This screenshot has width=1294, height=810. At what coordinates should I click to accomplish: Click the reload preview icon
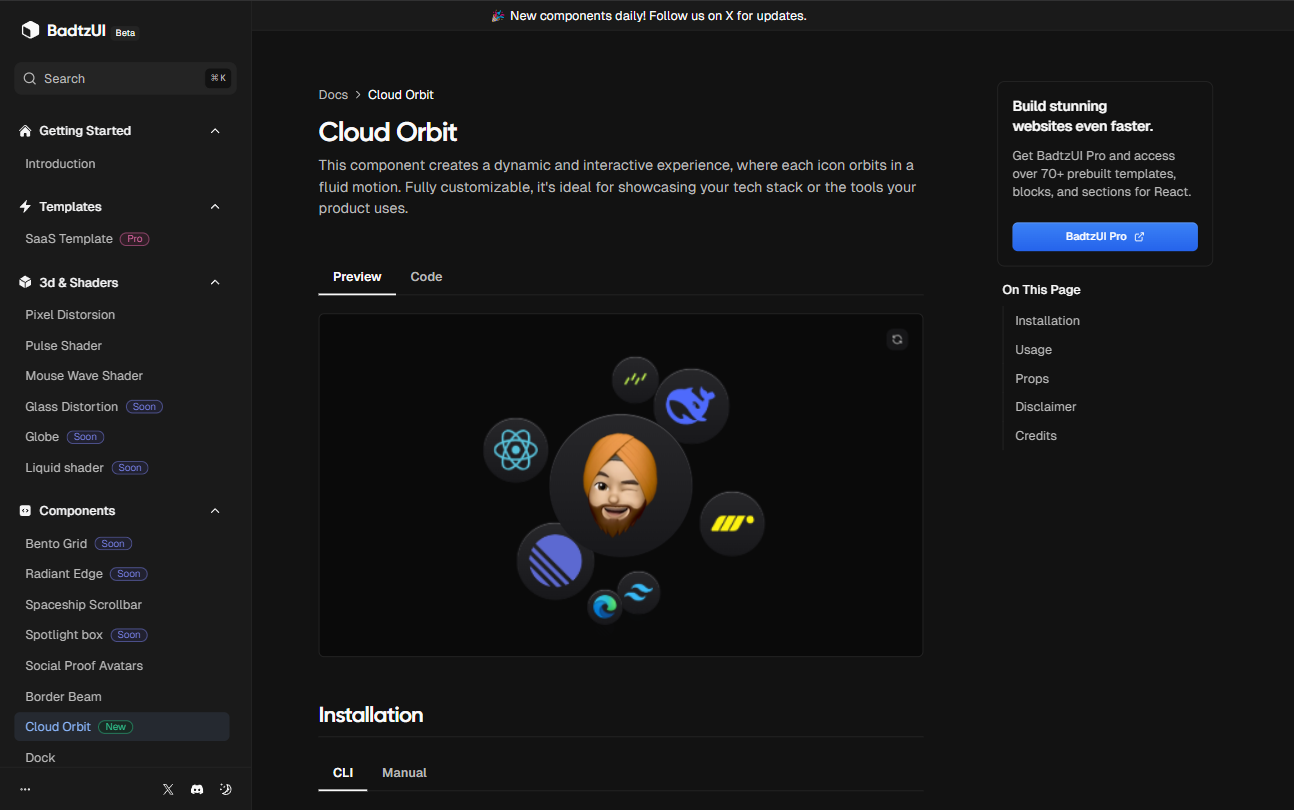pyautogui.click(x=897, y=339)
